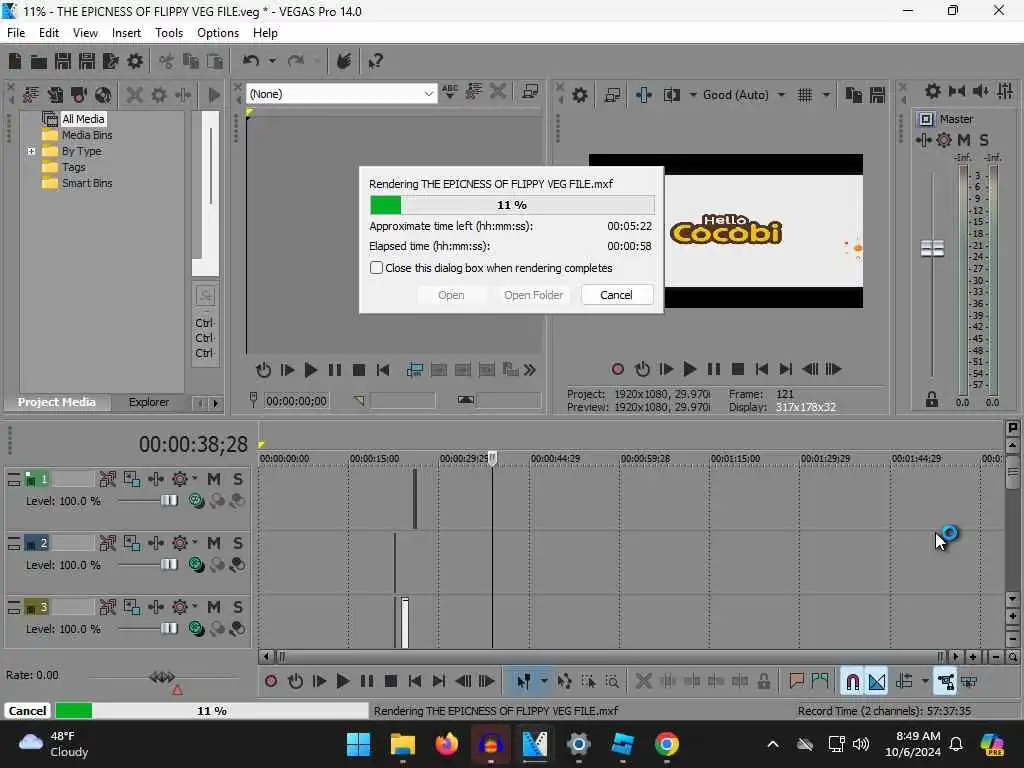Screen dimensions: 1024x768
Task: Open the Insert menu
Action: point(126,33)
